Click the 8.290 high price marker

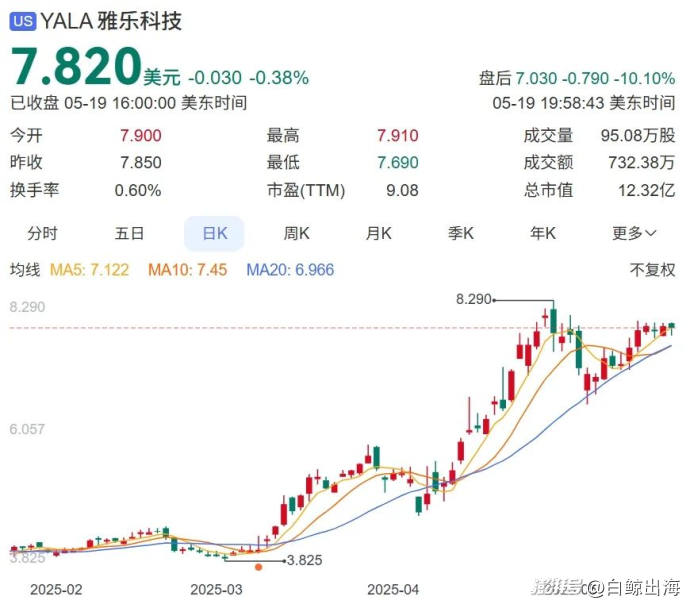coord(473,299)
